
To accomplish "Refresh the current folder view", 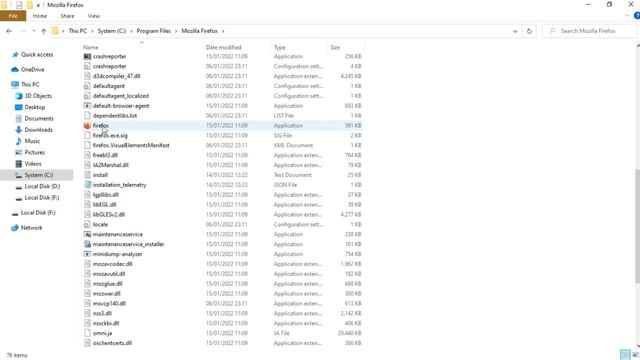I will click(x=529, y=31).
